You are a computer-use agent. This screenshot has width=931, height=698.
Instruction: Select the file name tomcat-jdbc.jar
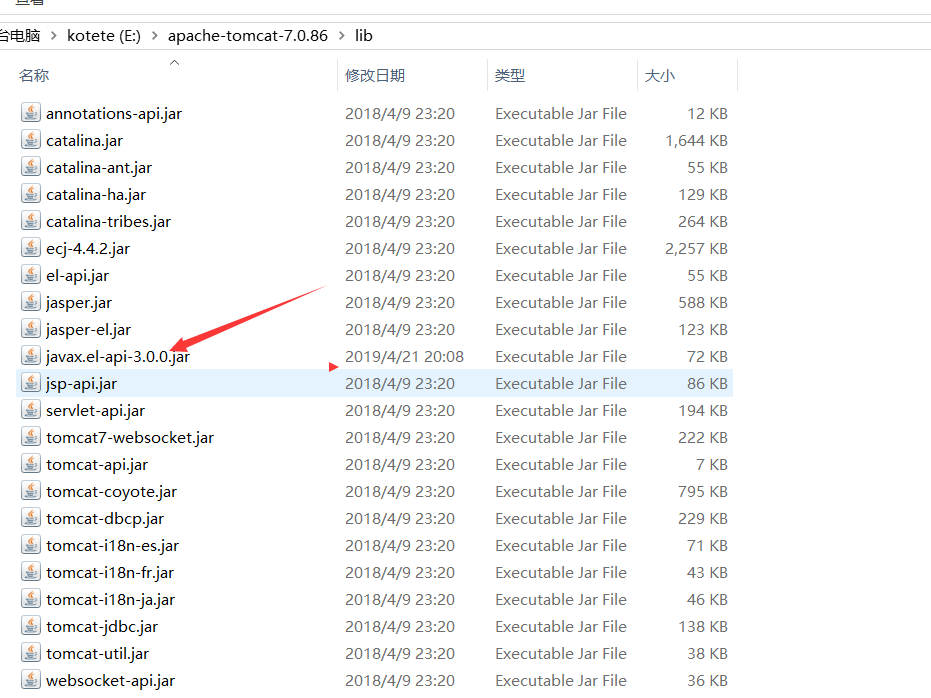tap(102, 627)
